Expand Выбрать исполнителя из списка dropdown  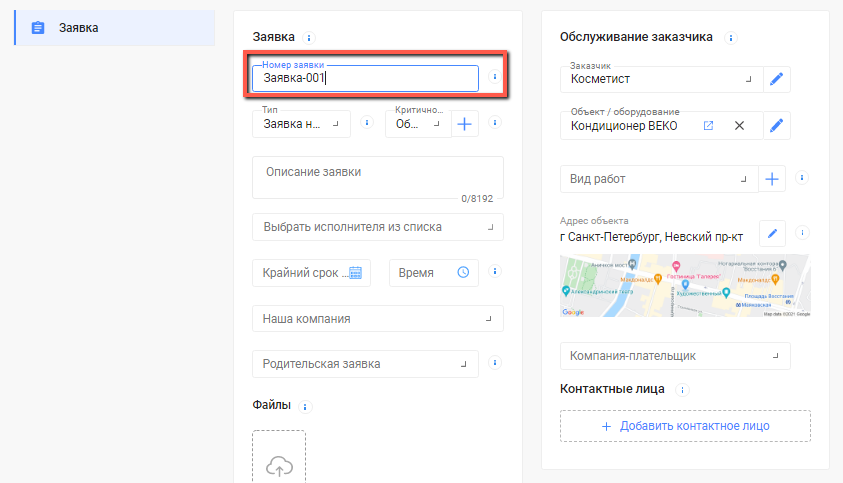(x=377, y=227)
